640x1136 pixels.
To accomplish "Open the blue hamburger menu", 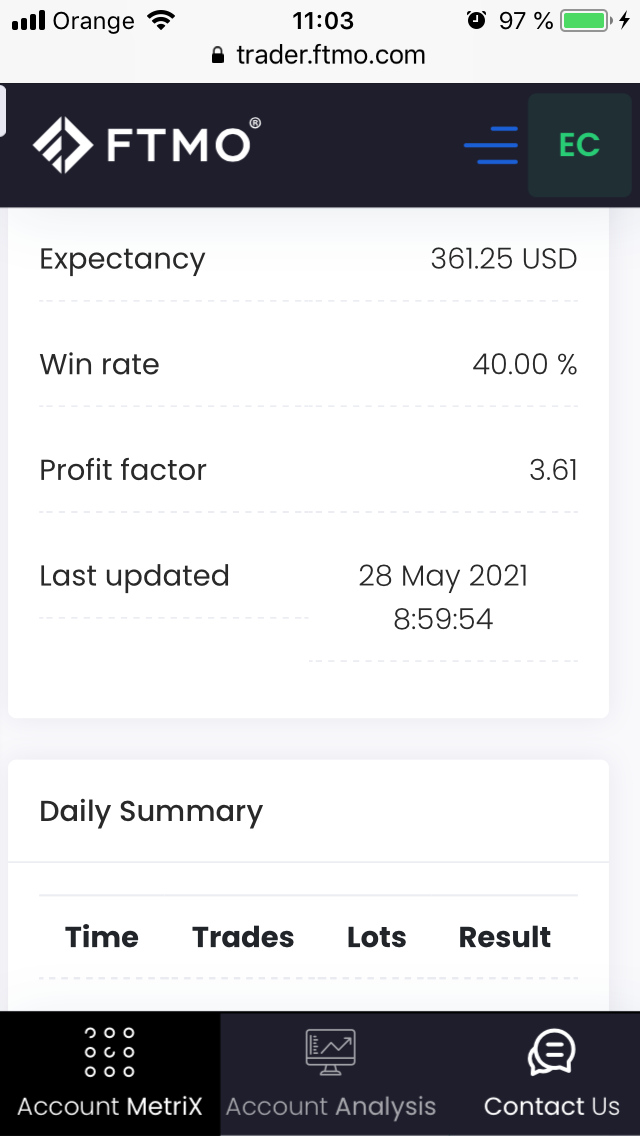I will [491, 146].
